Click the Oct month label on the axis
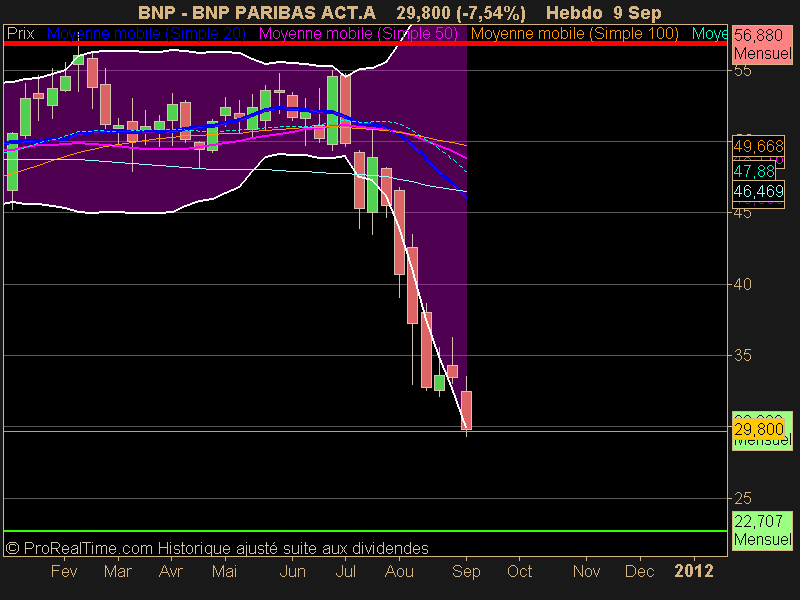Image resolution: width=800 pixels, height=600 pixels. tap(519, 571)
